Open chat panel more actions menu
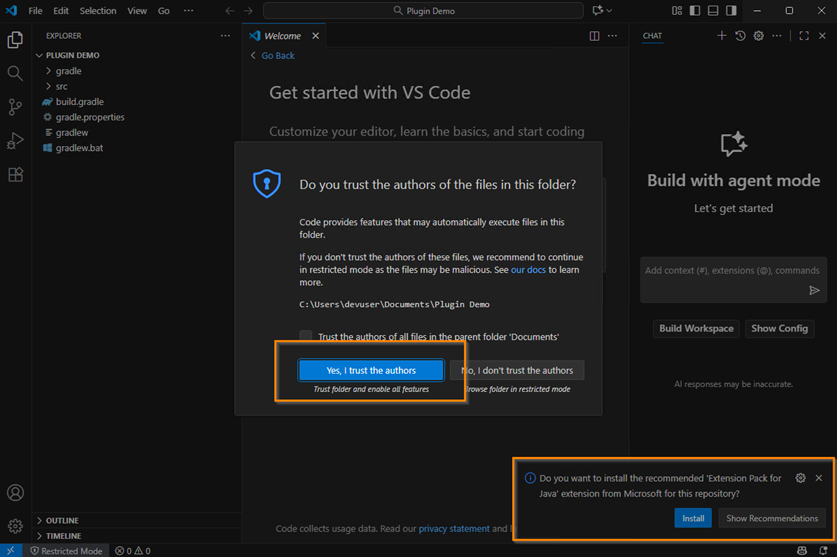Screen dimensions: 837x557 tap(777, 36)
